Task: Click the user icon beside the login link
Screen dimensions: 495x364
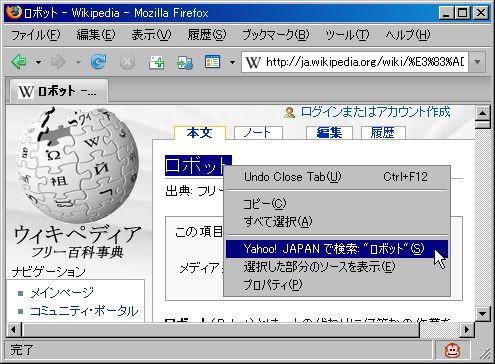Action: [x=290, y=112]
